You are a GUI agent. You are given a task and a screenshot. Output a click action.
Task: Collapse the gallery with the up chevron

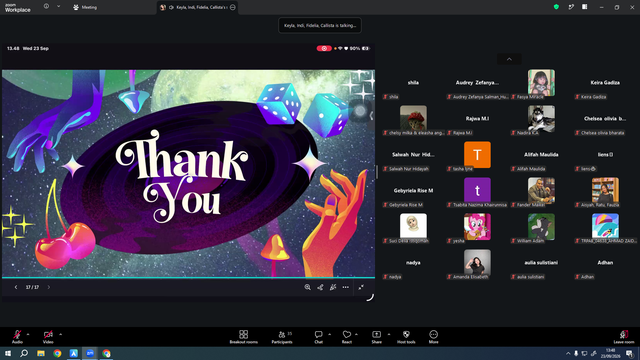coord(509,59)
